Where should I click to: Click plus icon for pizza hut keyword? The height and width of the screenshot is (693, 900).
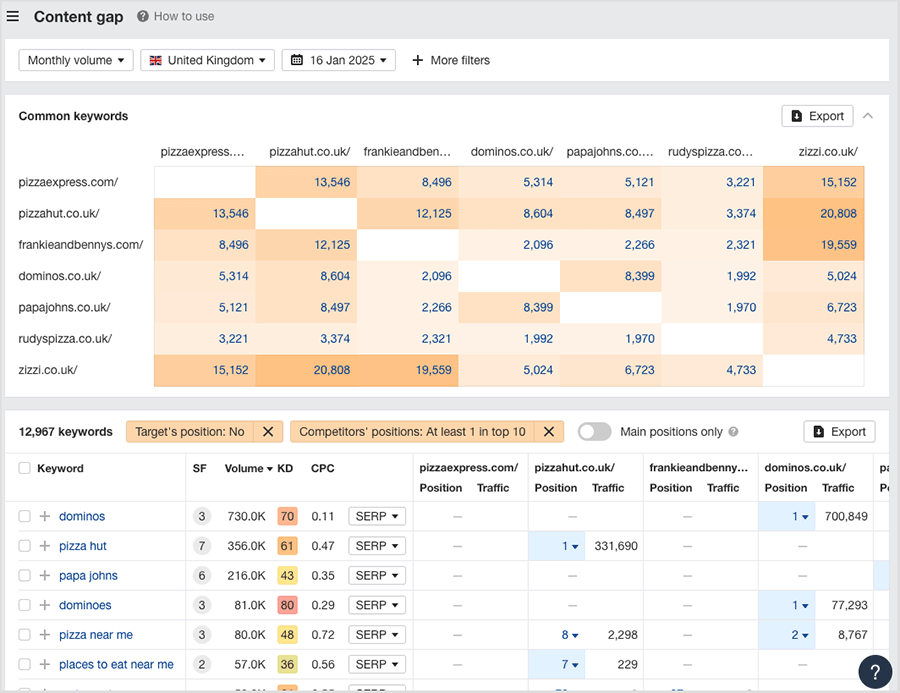[45, 546]
